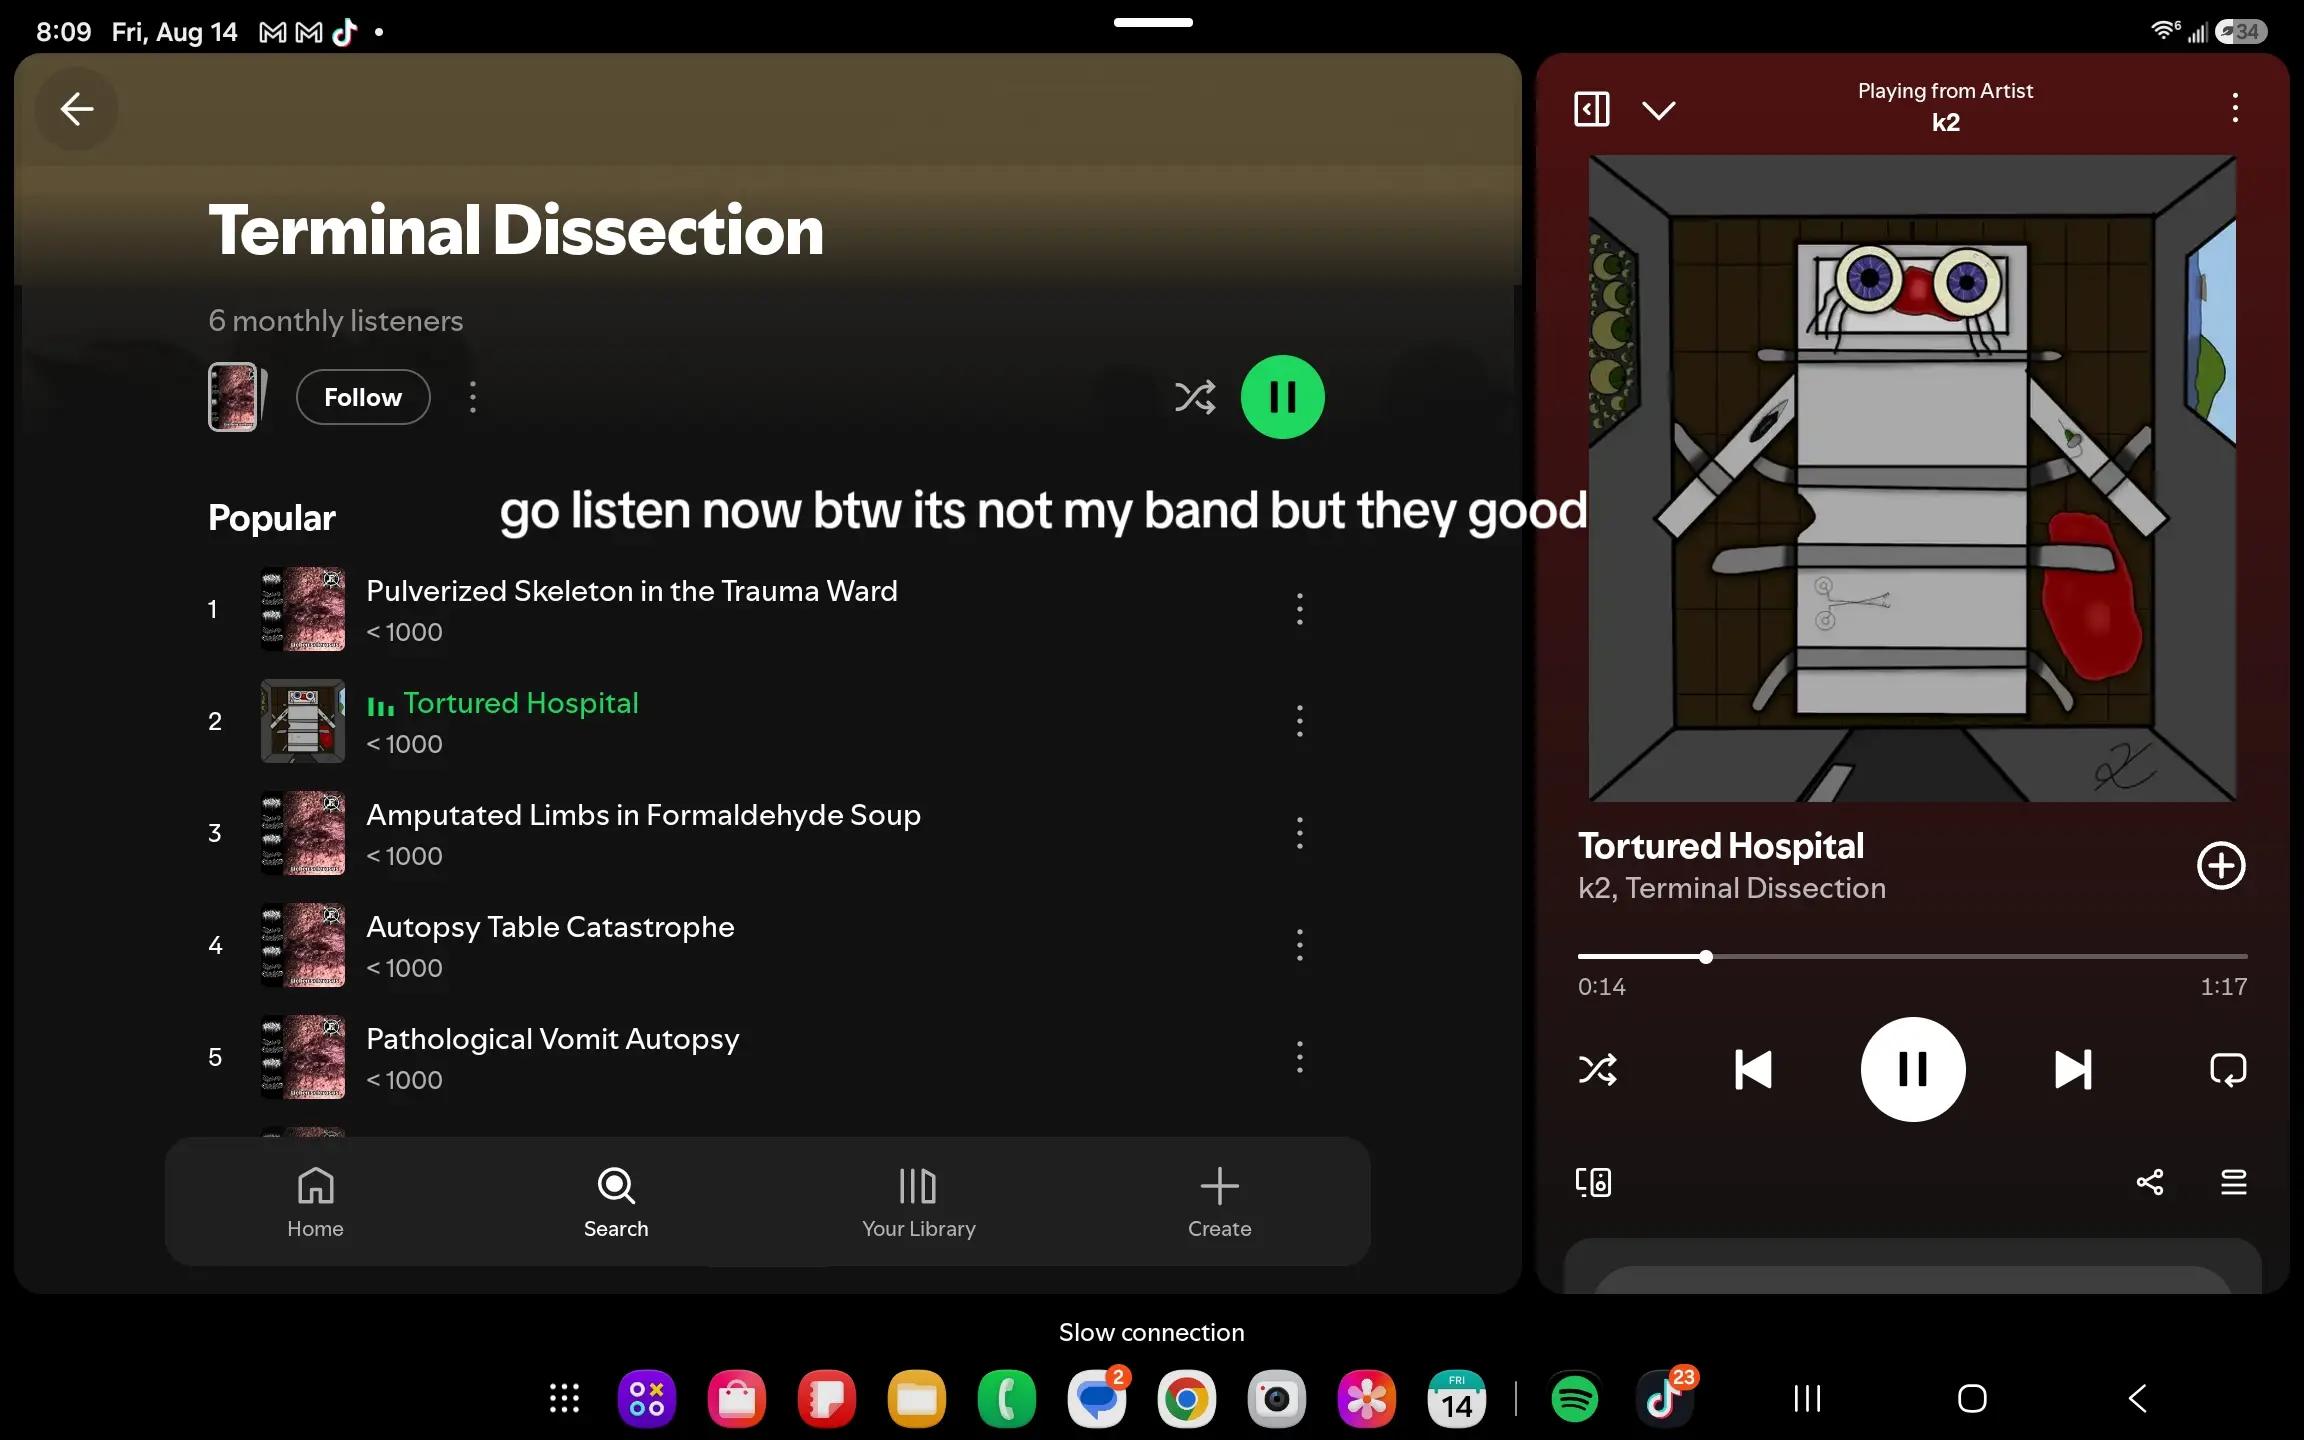
Task: Open the My Files folder app
Action: [x=917, y=1398]
